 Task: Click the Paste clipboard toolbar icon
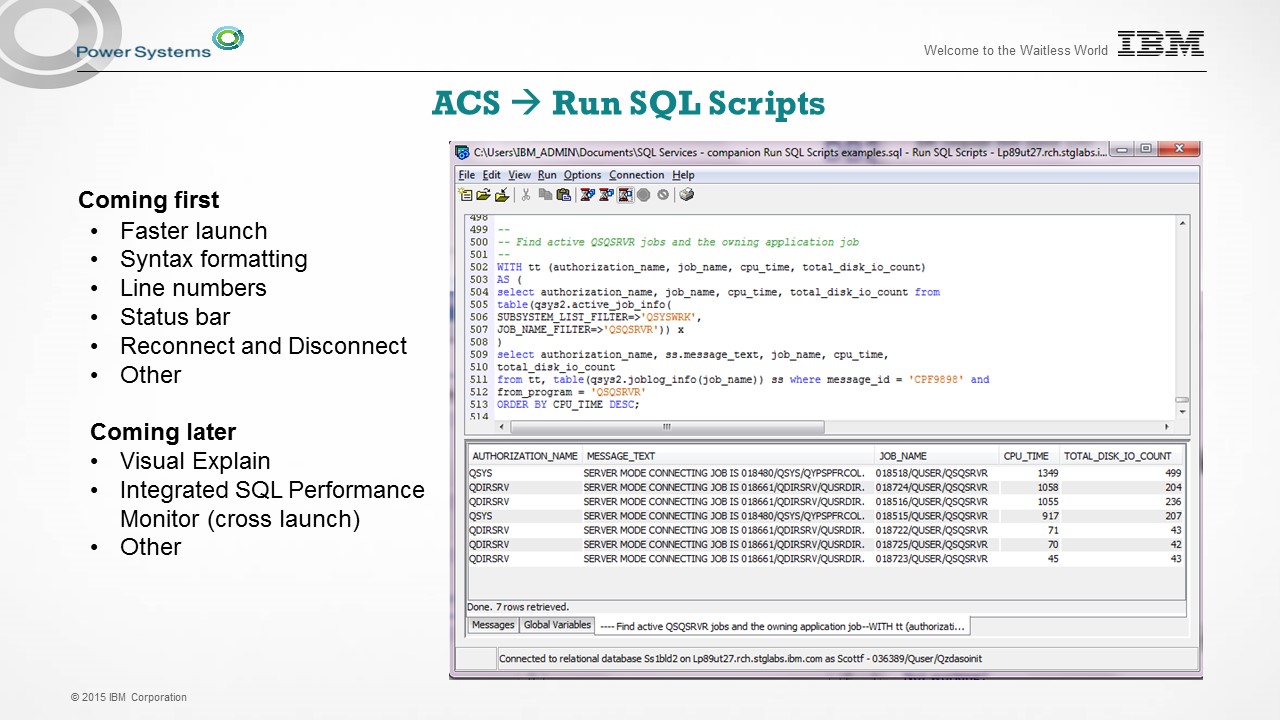click(x=563, y=195)
